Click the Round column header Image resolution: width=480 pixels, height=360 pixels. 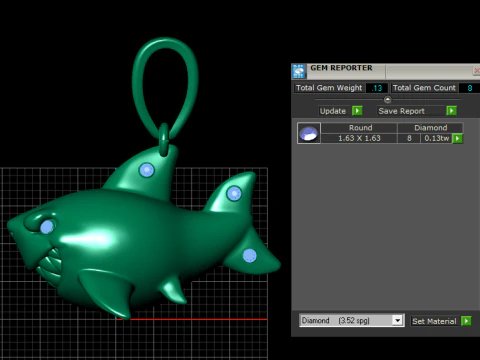tap(360, 128)
